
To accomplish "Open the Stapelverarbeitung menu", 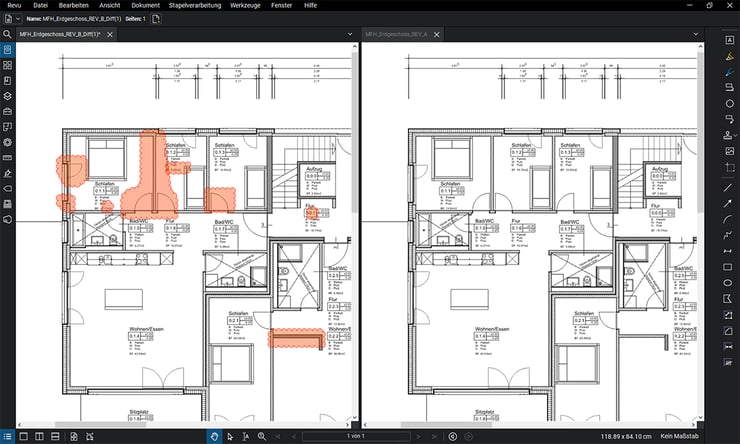I will click(195, 6).
